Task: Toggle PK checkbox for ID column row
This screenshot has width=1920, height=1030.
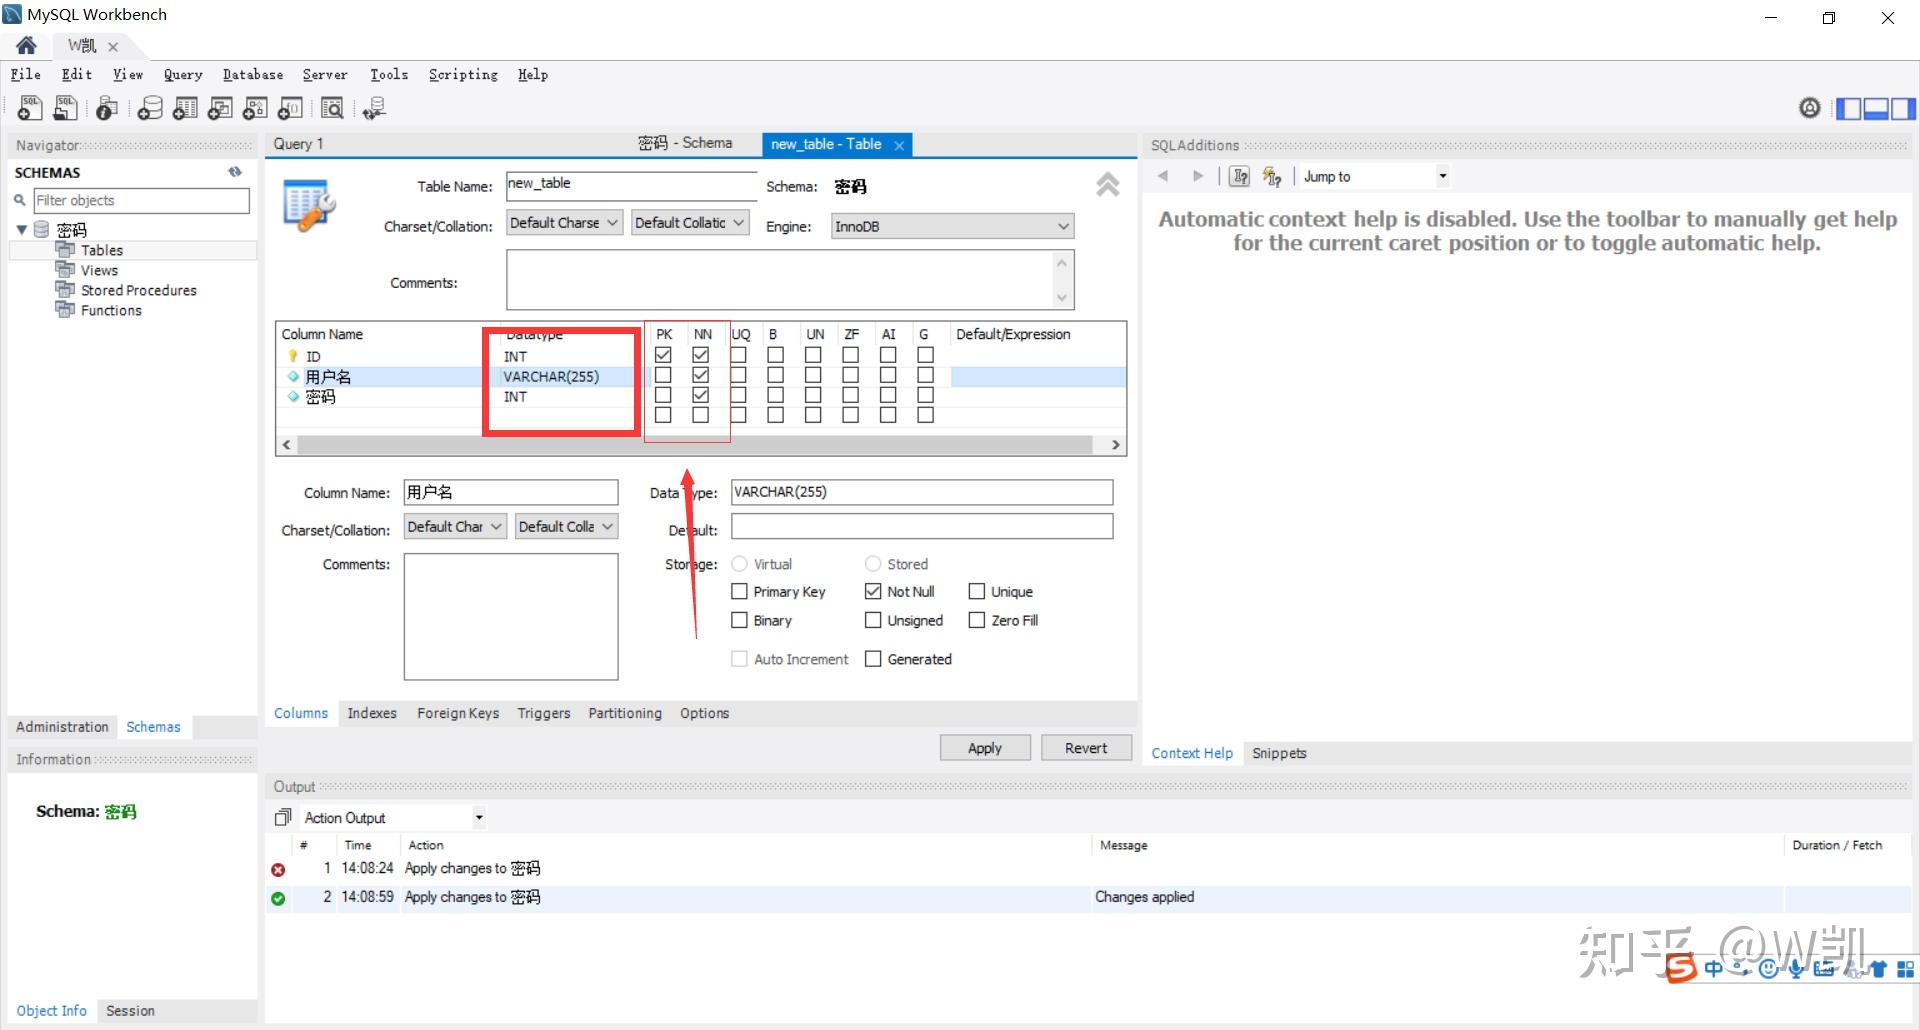Action: (663, 355)
